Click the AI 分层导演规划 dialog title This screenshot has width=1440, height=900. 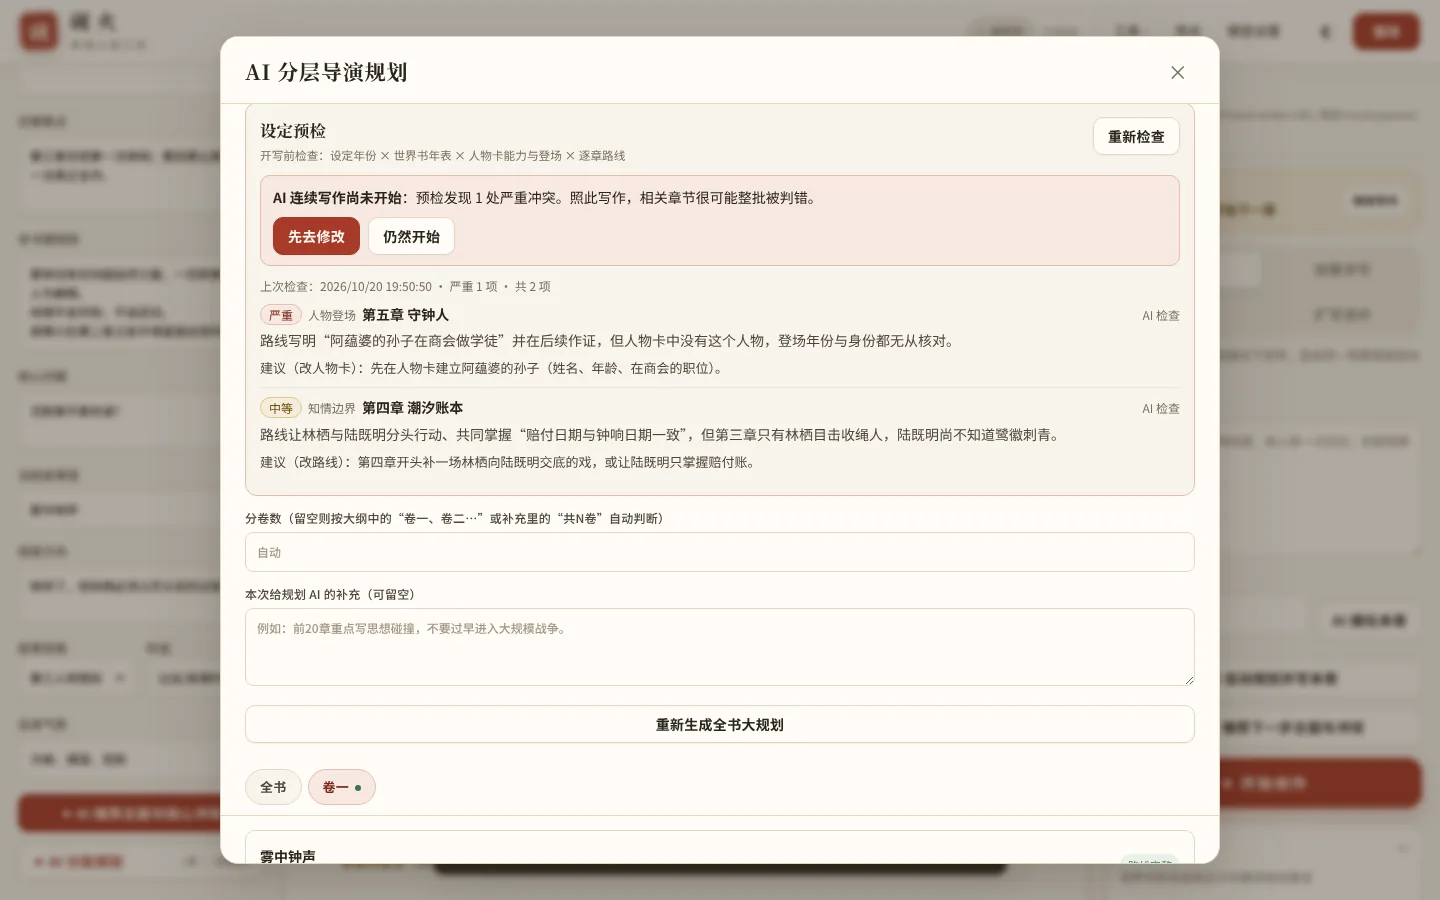click(326, 72)
